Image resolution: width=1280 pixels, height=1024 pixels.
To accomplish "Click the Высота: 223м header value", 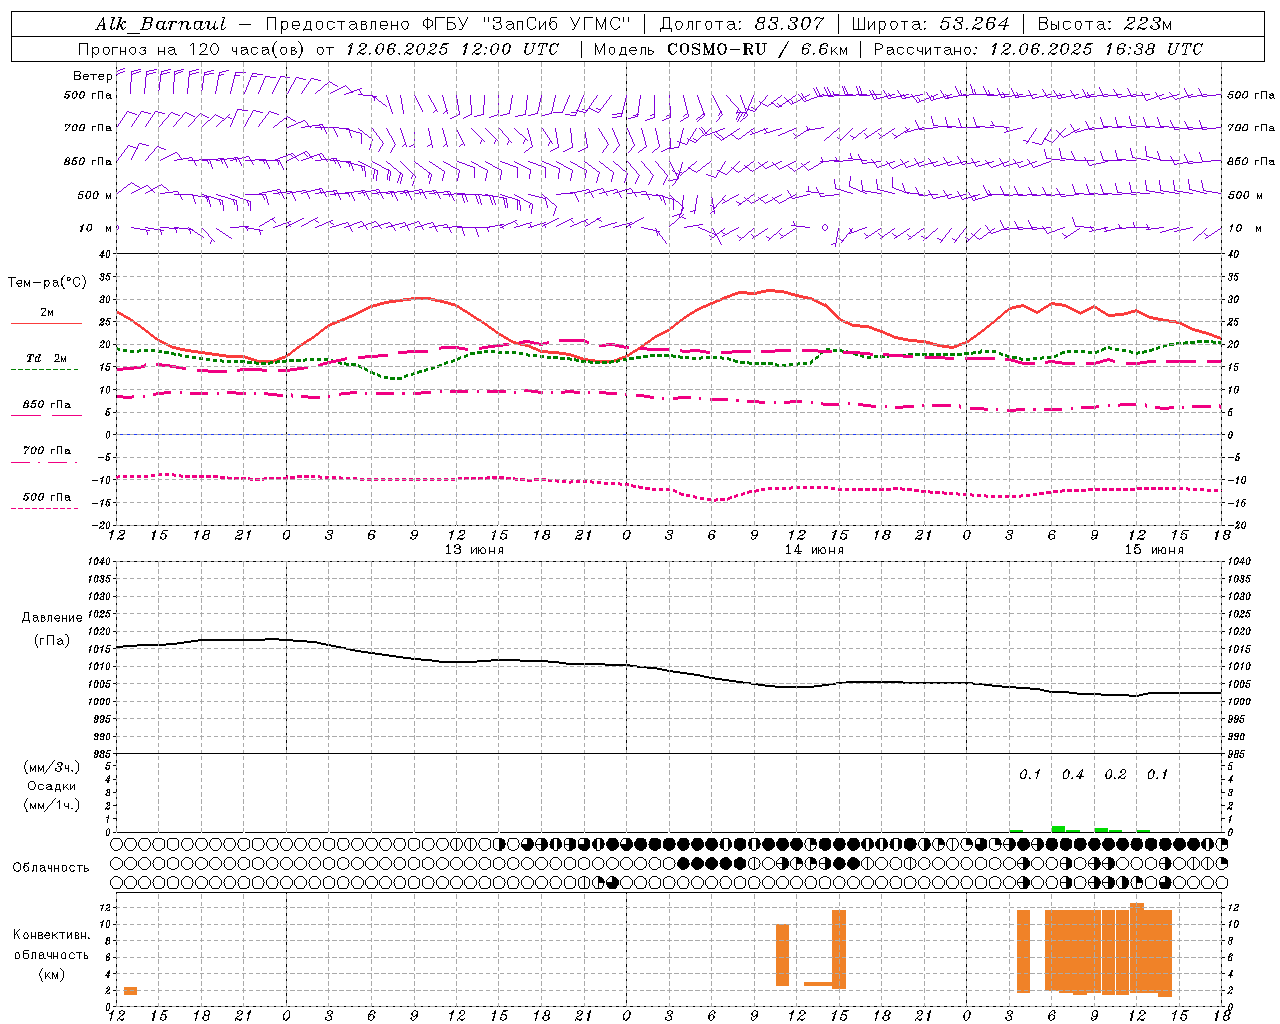I will tap(1105, 24).
